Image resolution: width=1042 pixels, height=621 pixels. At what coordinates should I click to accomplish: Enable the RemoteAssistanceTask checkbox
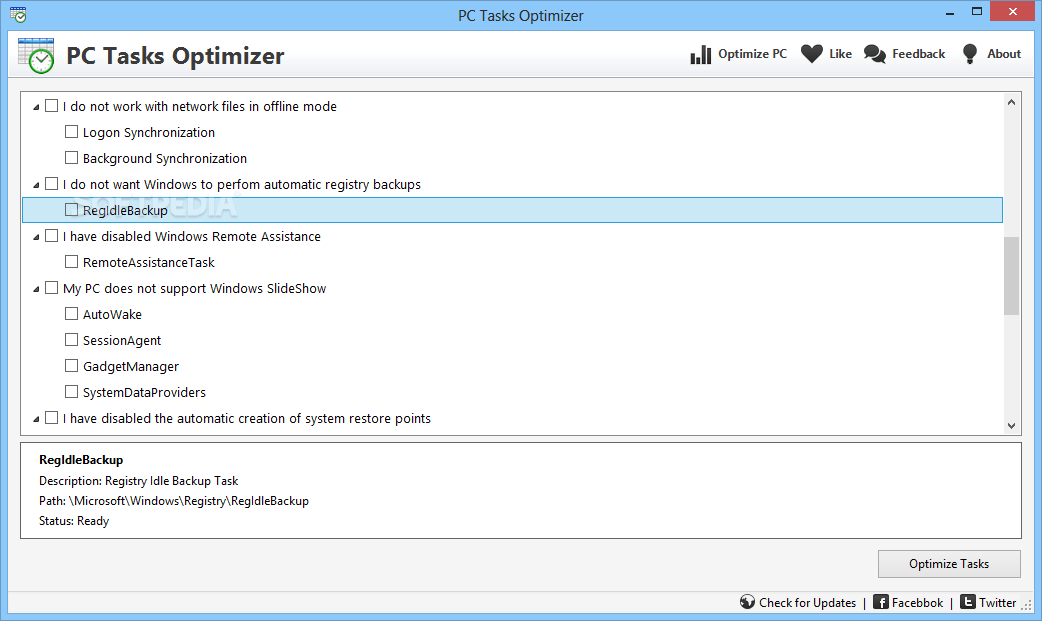tap(71, 261)
